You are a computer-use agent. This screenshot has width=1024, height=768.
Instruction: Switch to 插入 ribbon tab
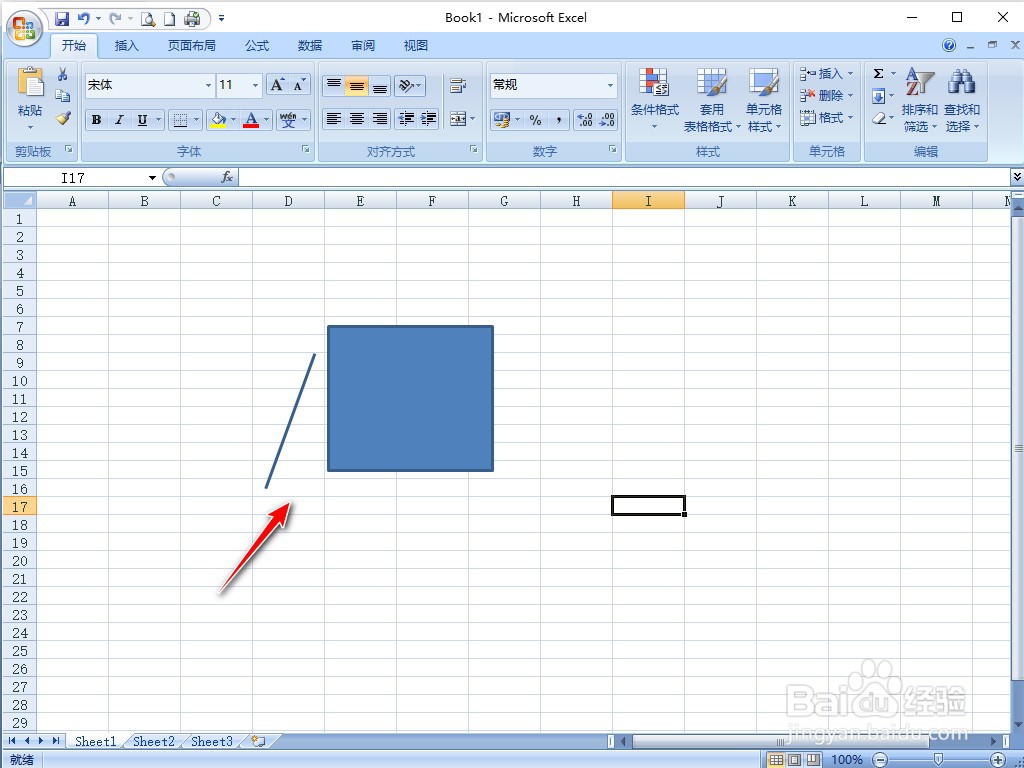[x=127, y=45]
